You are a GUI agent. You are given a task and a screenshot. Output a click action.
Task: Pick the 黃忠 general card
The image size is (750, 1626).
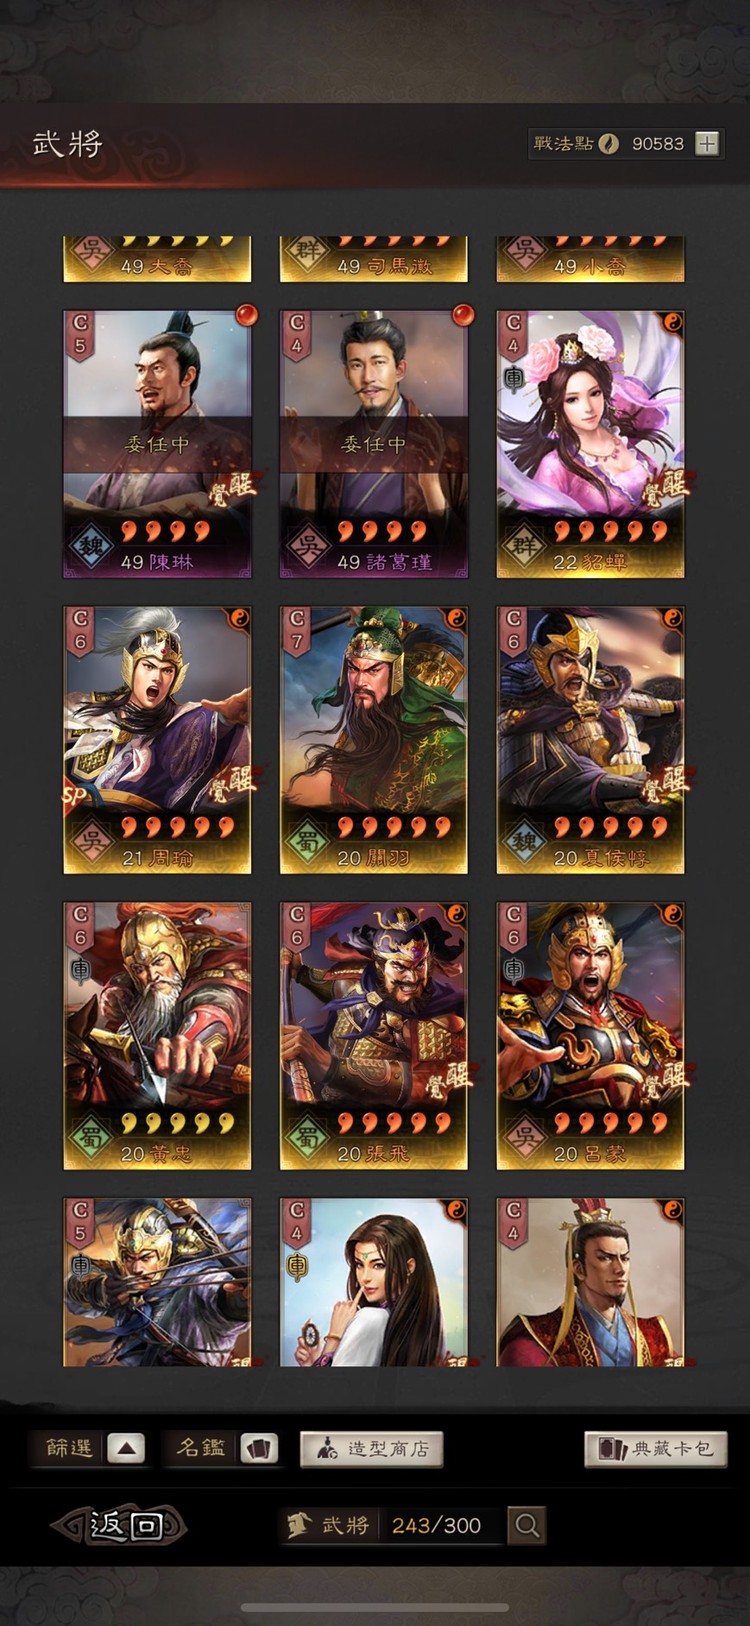[x=157, y=1036]
